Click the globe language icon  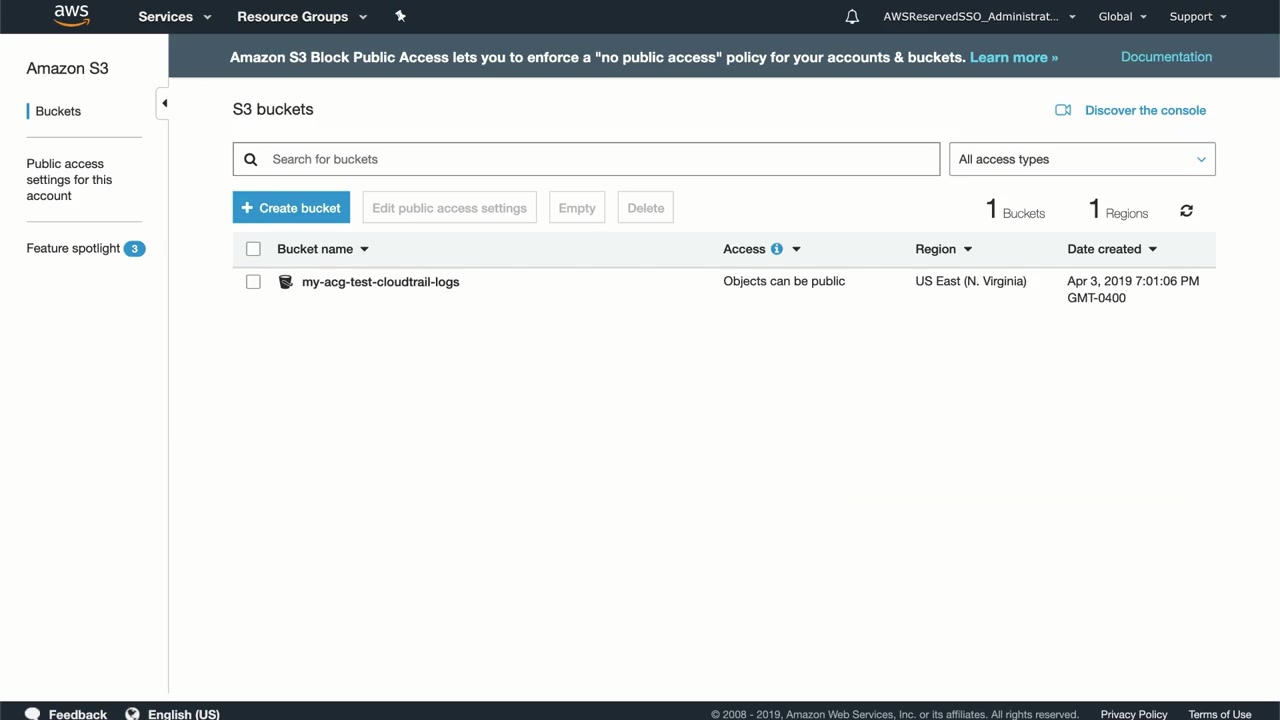tap(132, 714)
